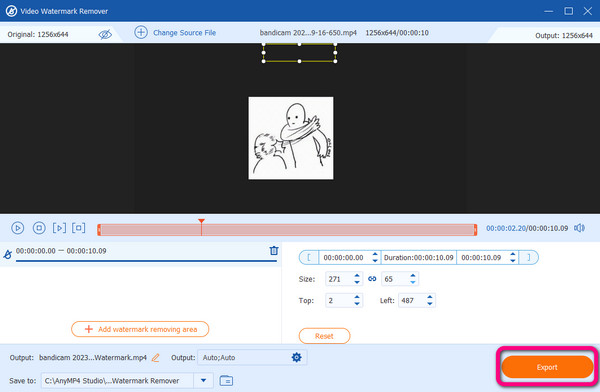Click the Original: 1256x644 label
Image resolution: width=600 pixels, height=392 pixels.
38,34
